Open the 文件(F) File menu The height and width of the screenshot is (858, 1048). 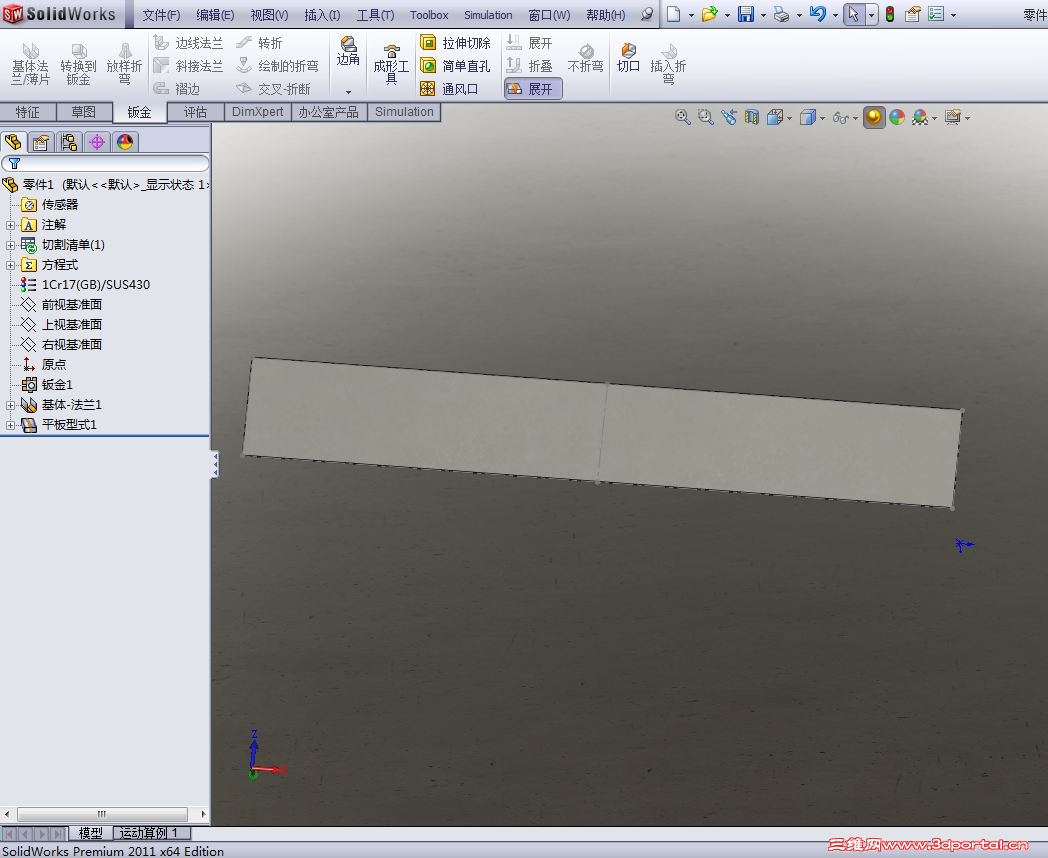point(161,15)
